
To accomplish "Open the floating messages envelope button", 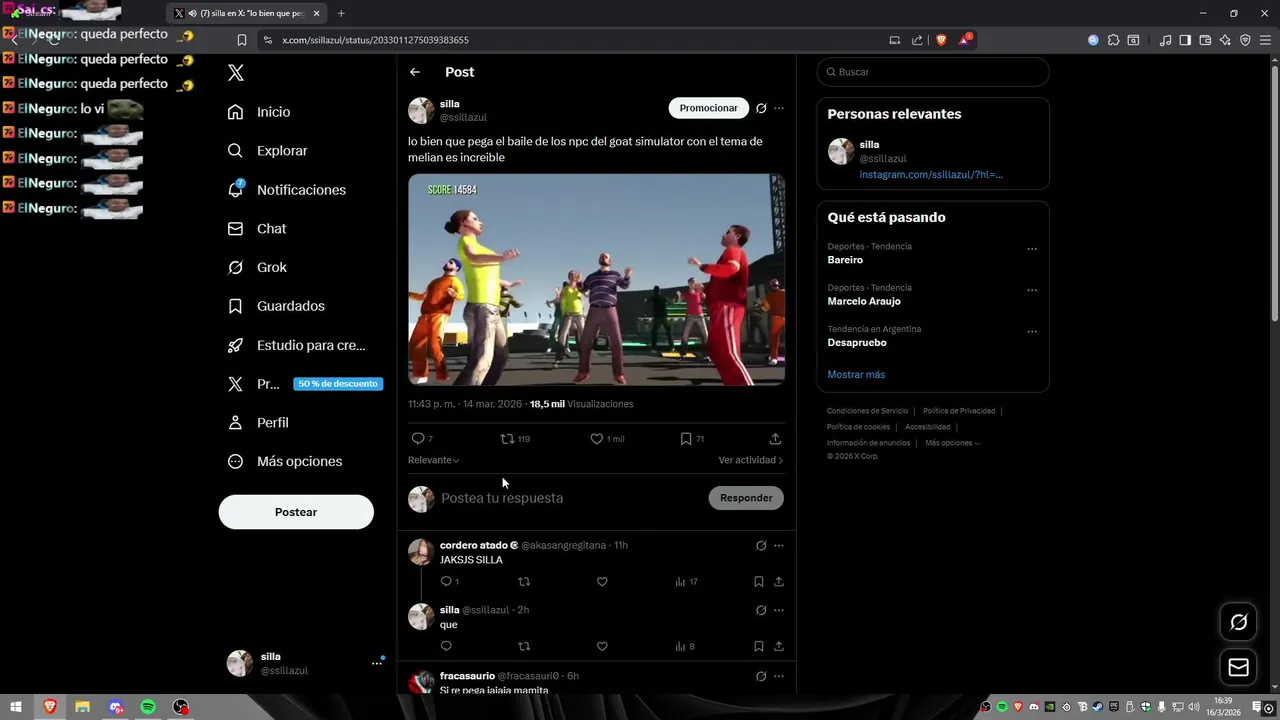I will [x=1238, y=667].
